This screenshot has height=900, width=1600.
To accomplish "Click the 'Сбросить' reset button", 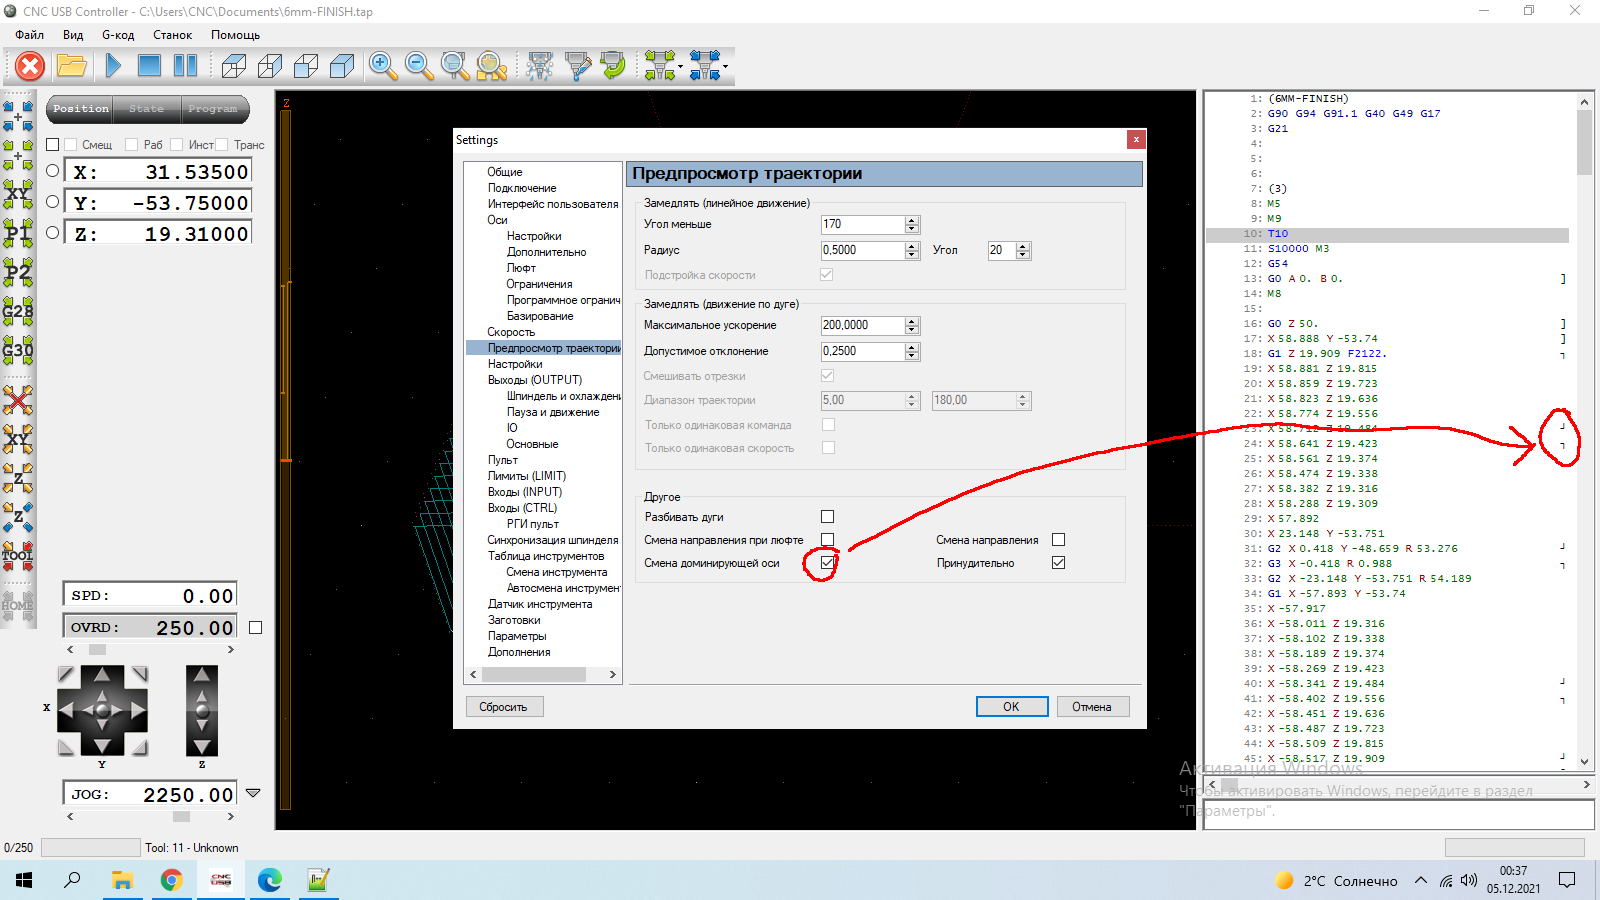I will point(503,707).
